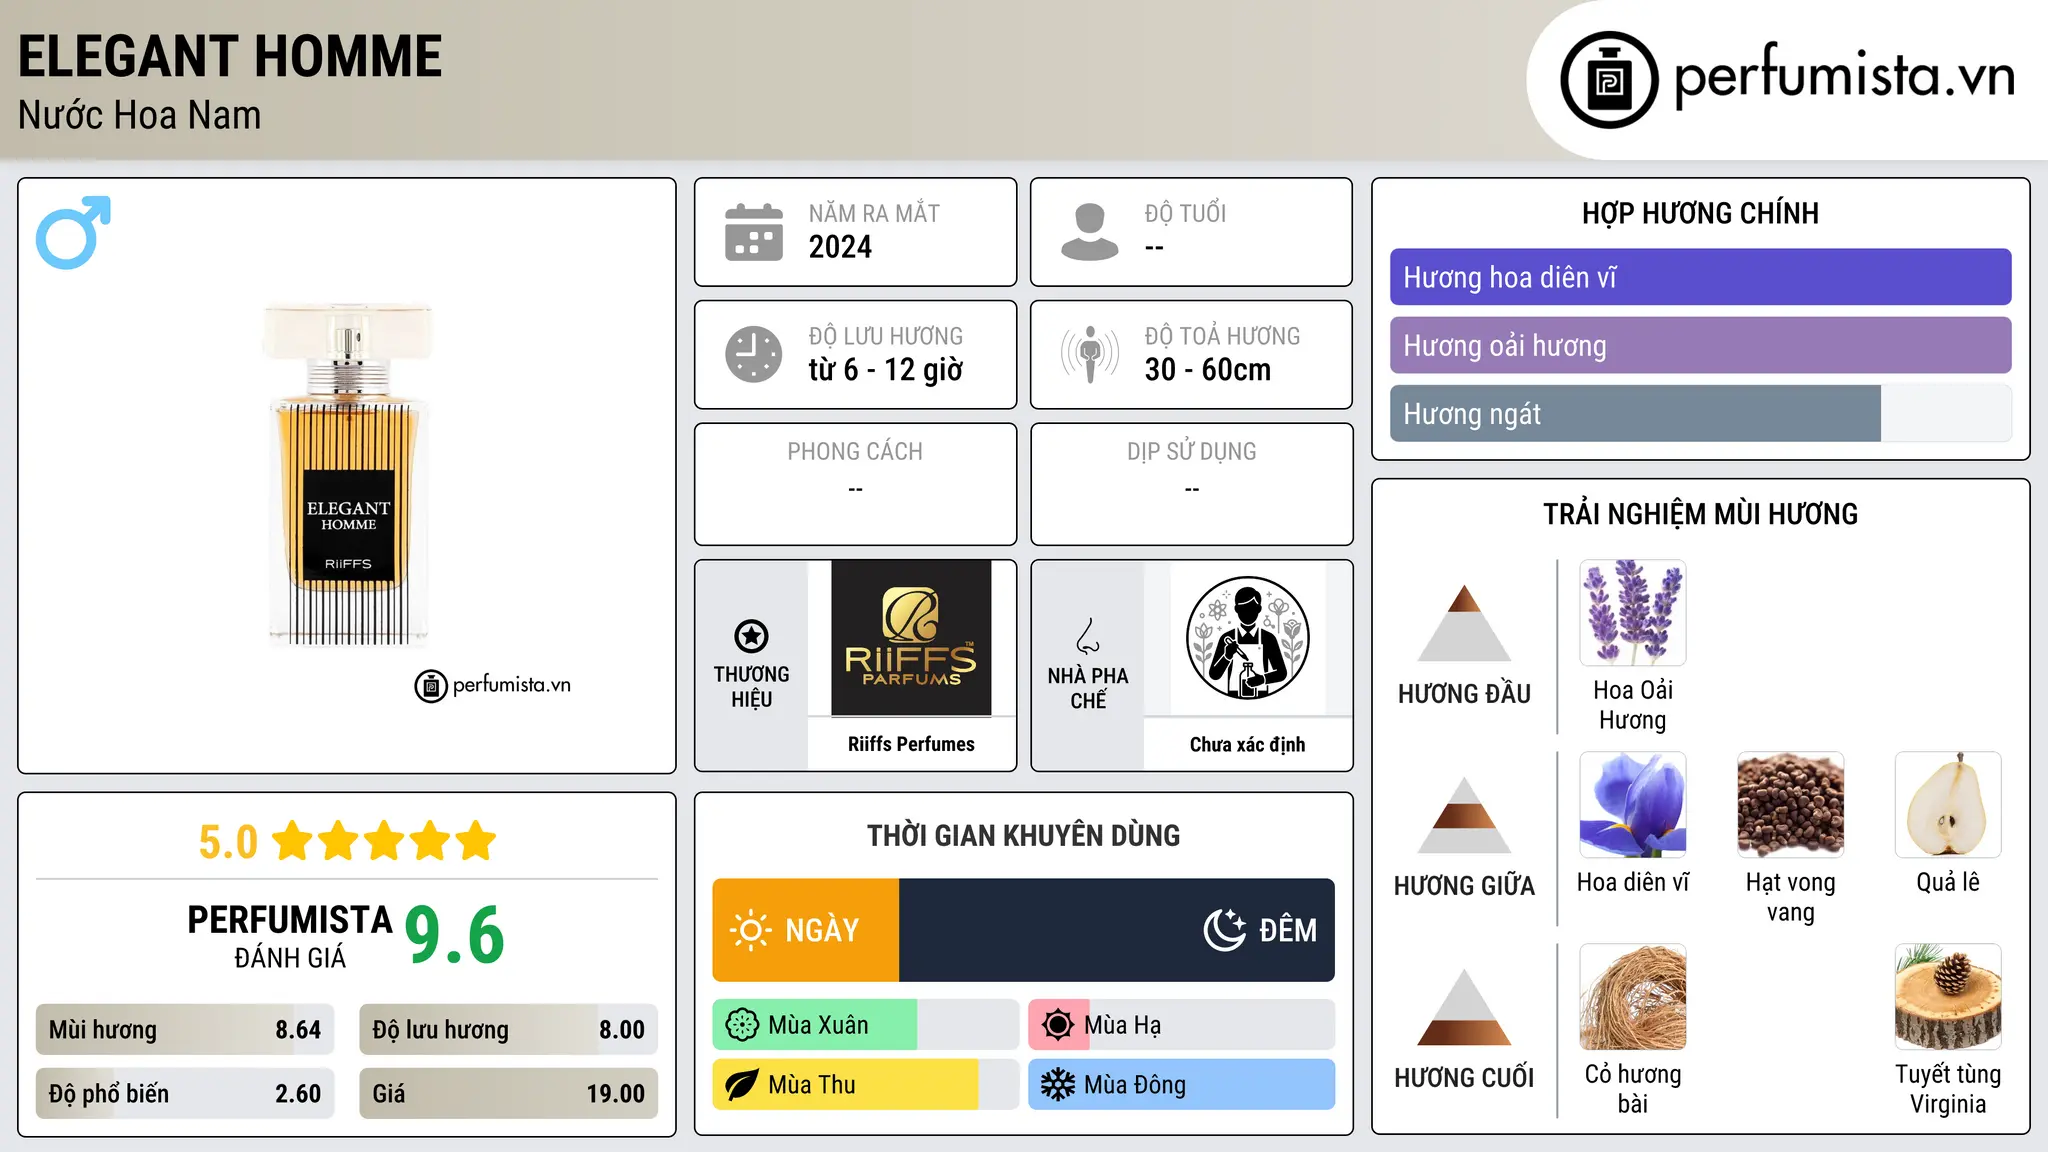Open the Hoa diên vĩ iris image

coord(1633,805)
